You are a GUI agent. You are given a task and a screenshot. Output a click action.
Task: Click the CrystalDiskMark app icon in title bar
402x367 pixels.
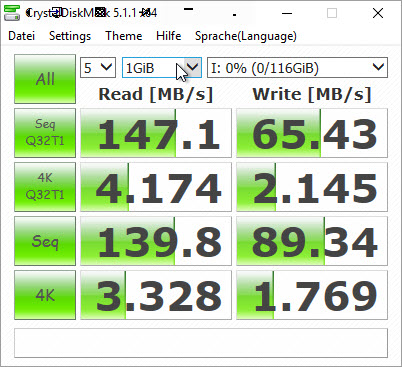[11, 13]
